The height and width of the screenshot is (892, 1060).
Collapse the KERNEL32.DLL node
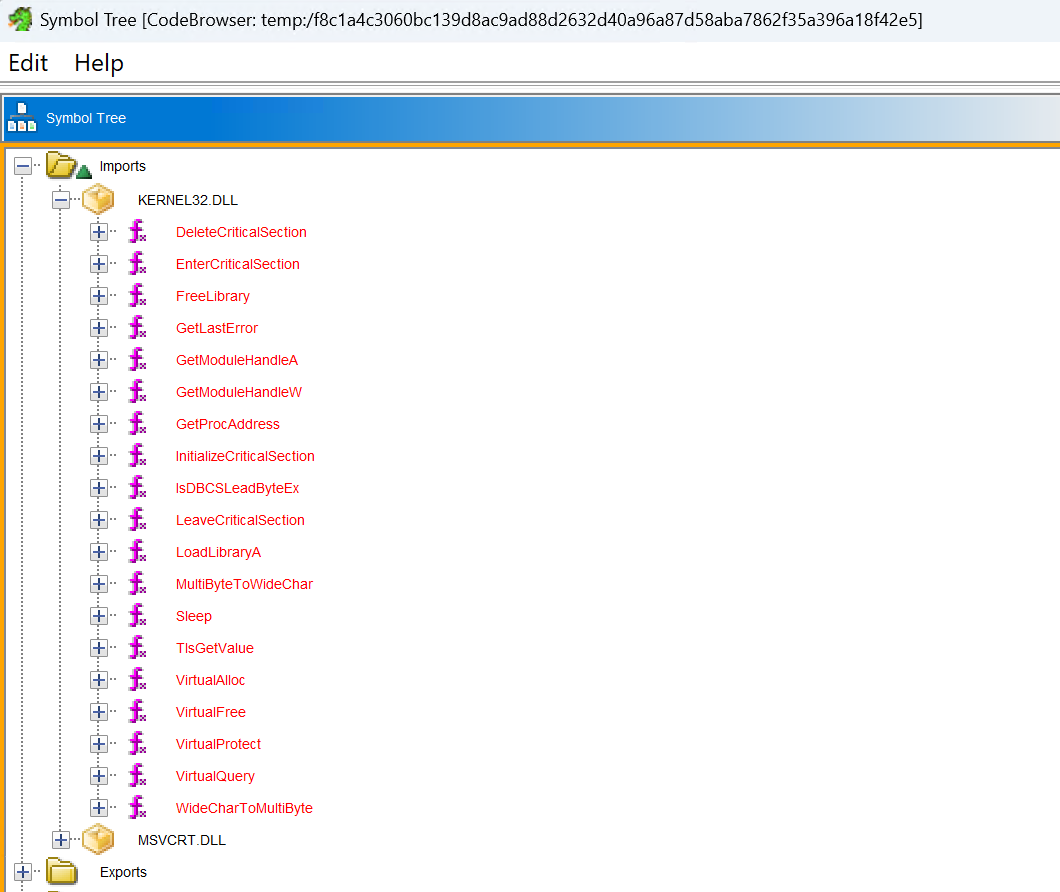(61, 200)
